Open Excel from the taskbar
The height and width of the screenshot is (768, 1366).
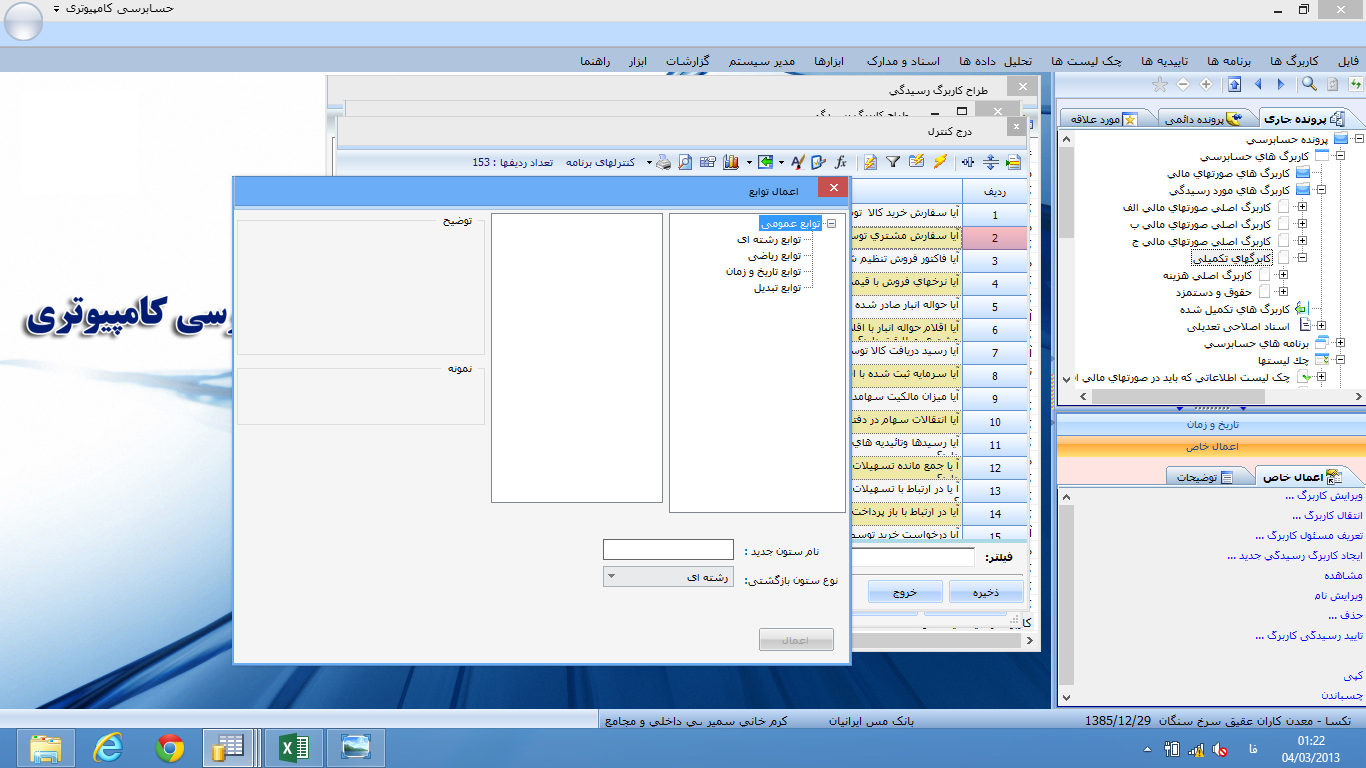[293, 746]
